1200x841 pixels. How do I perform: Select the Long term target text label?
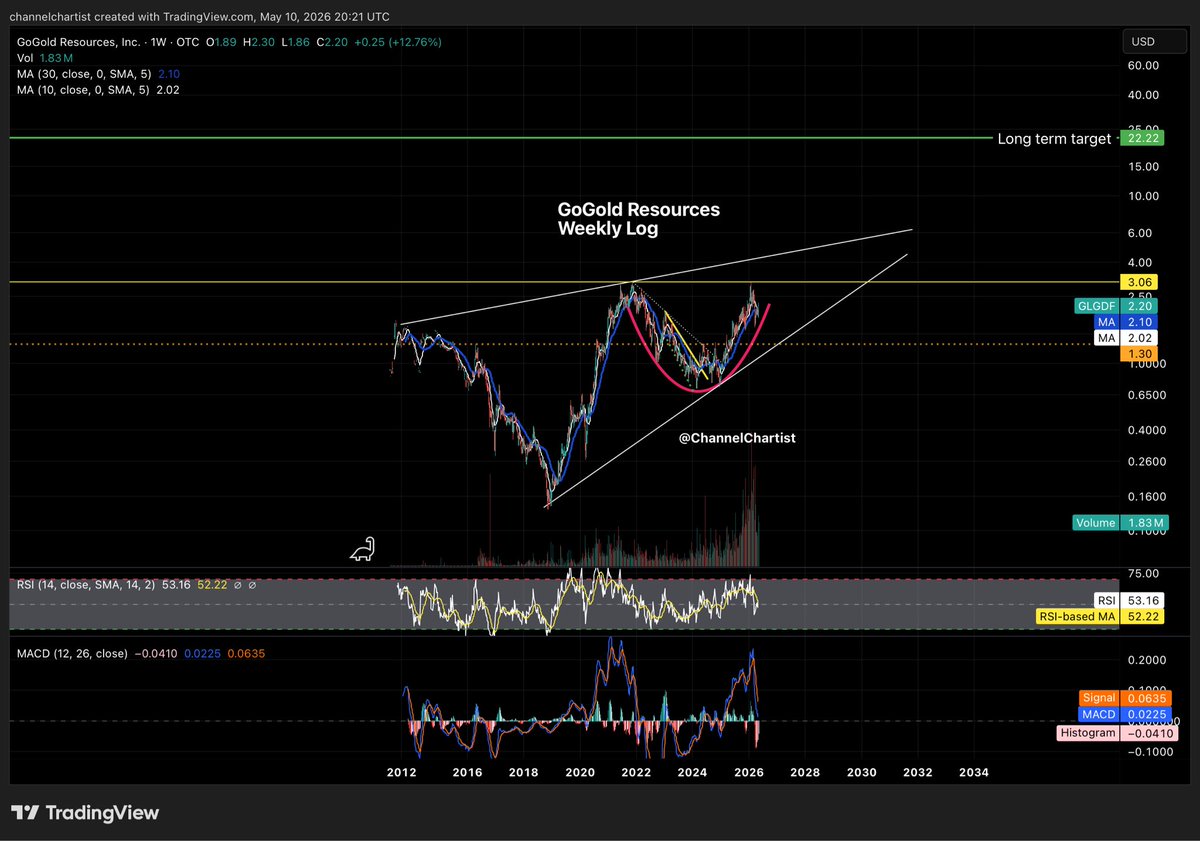click(x=1054, y=139)
